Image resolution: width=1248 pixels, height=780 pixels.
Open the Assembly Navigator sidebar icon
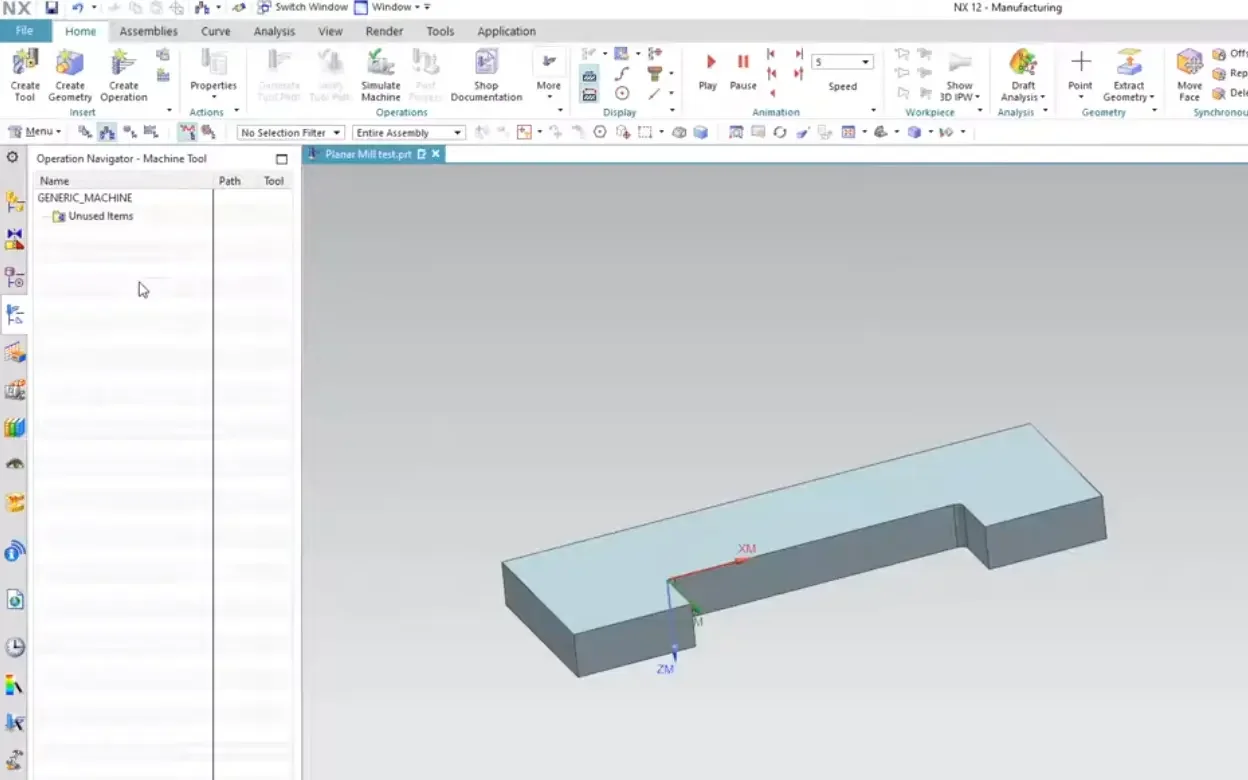14,203
